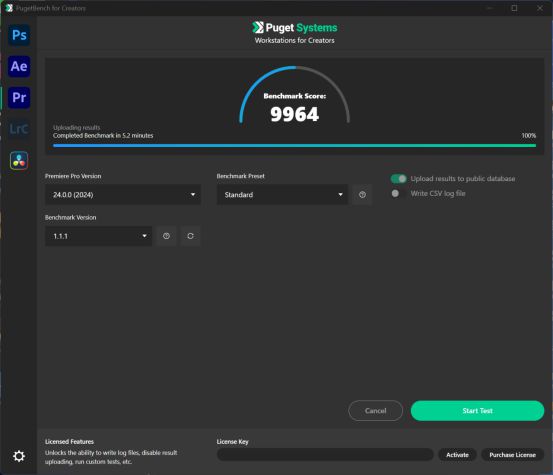Switch to Premiere Pro benchmark icon
Screen dimensions: 553x475
tap(19, 98)
